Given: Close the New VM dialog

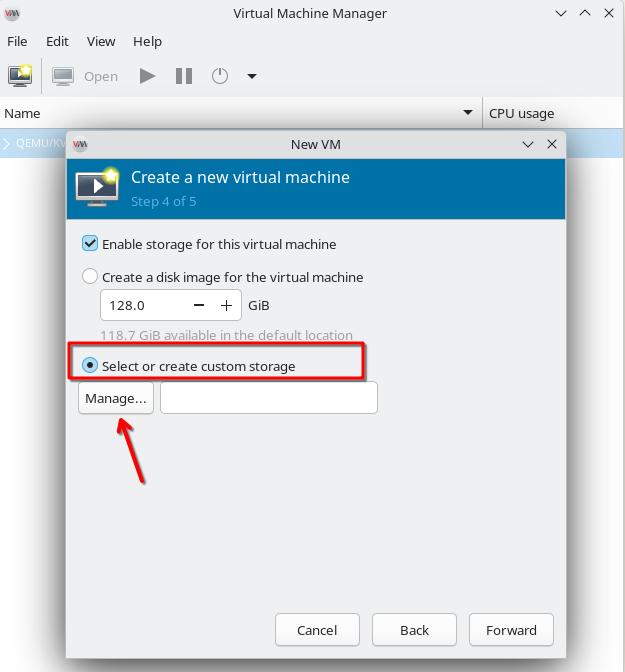Looking at the screenshot, I should [x=552, y=144].
